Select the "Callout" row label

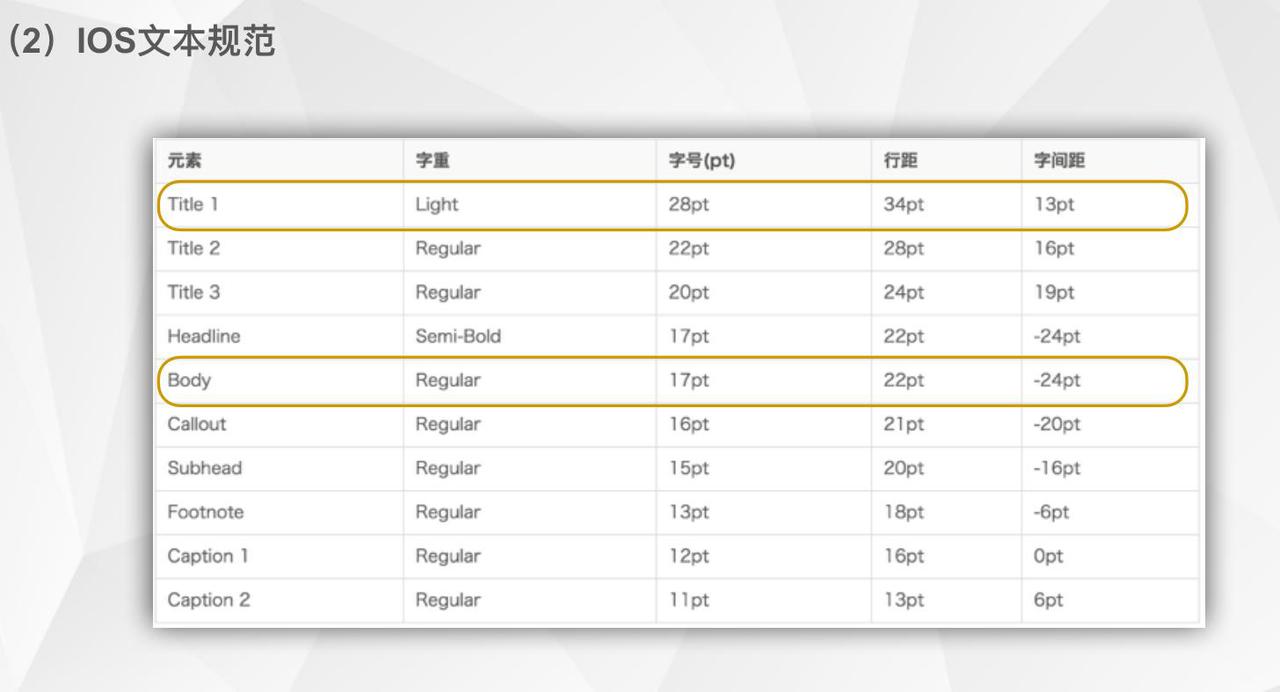[x=197, y=424]
